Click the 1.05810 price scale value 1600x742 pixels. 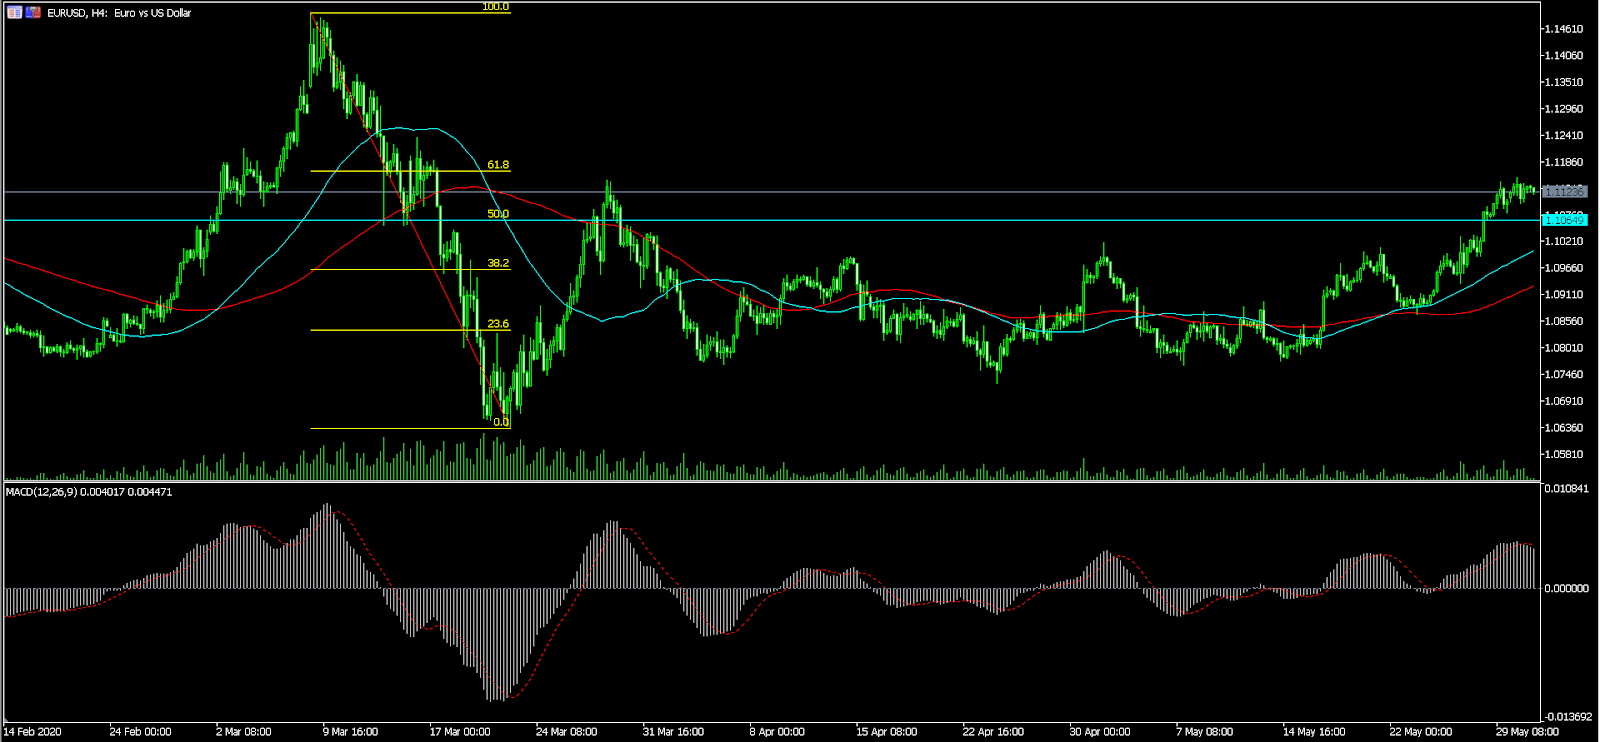click(x=1564, y=454)
